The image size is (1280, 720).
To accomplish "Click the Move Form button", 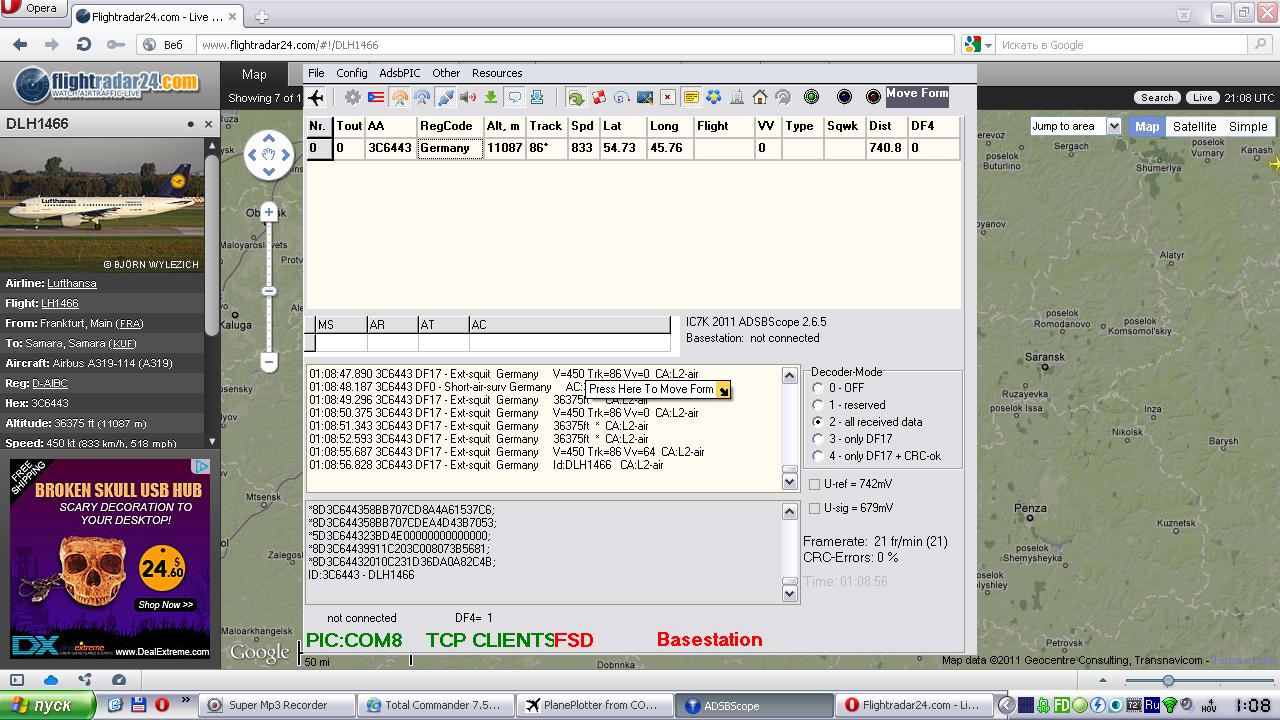I will (917, 95).
